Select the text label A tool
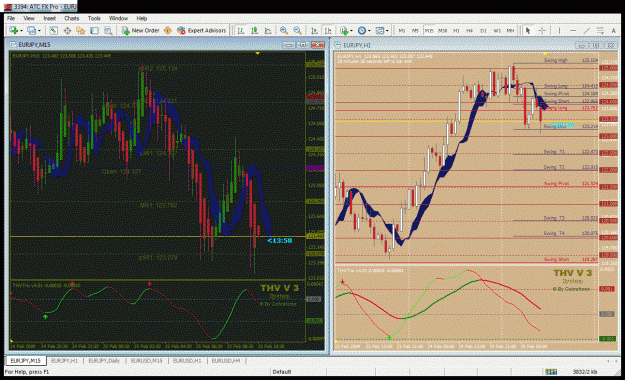 613,30
